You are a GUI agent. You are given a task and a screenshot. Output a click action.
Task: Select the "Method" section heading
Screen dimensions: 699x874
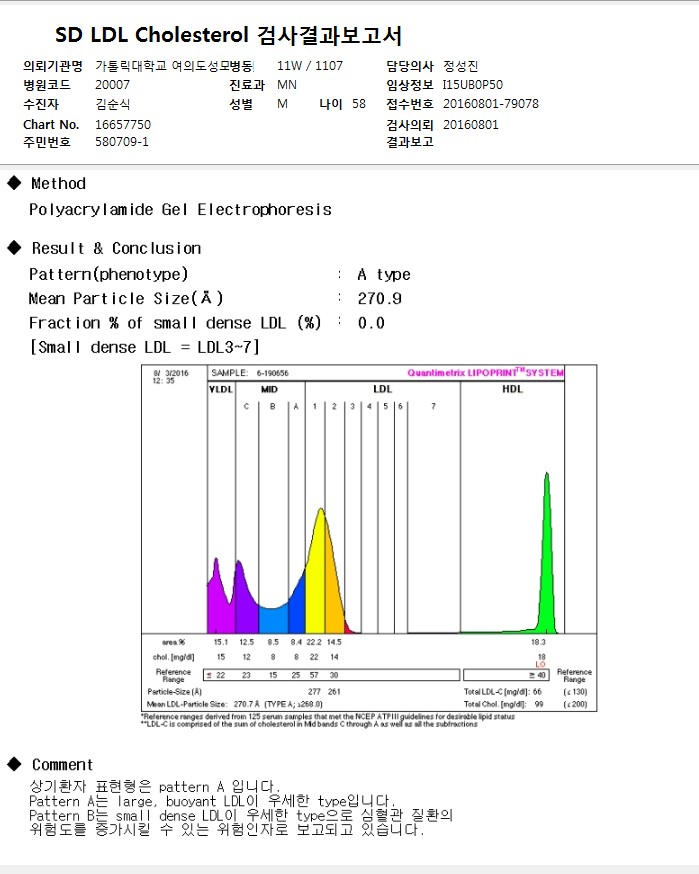(58, 183)
